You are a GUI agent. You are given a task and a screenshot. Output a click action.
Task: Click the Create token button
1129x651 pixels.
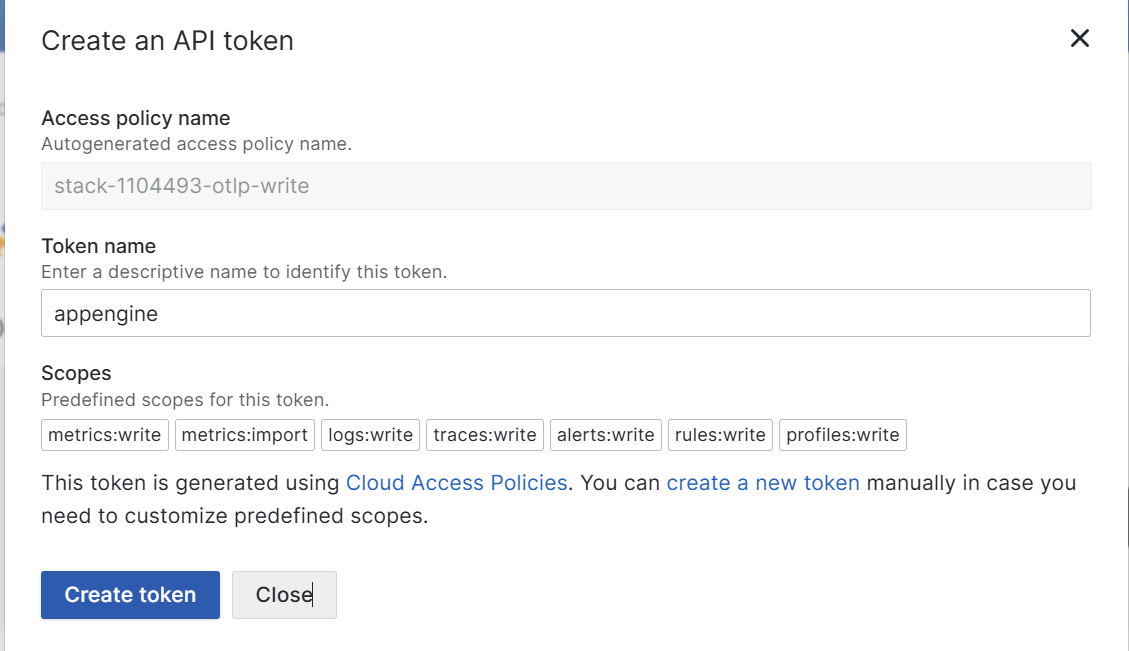coord(130,594)
